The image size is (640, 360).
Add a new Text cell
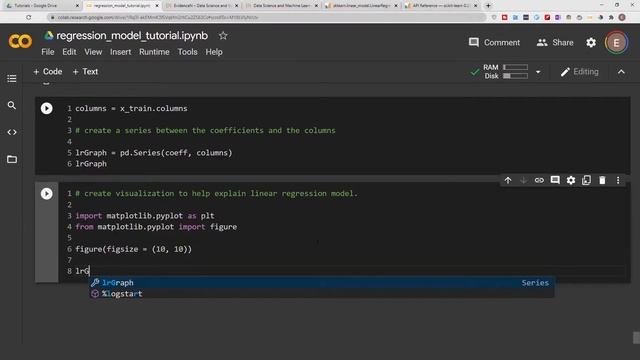point(85,72)
